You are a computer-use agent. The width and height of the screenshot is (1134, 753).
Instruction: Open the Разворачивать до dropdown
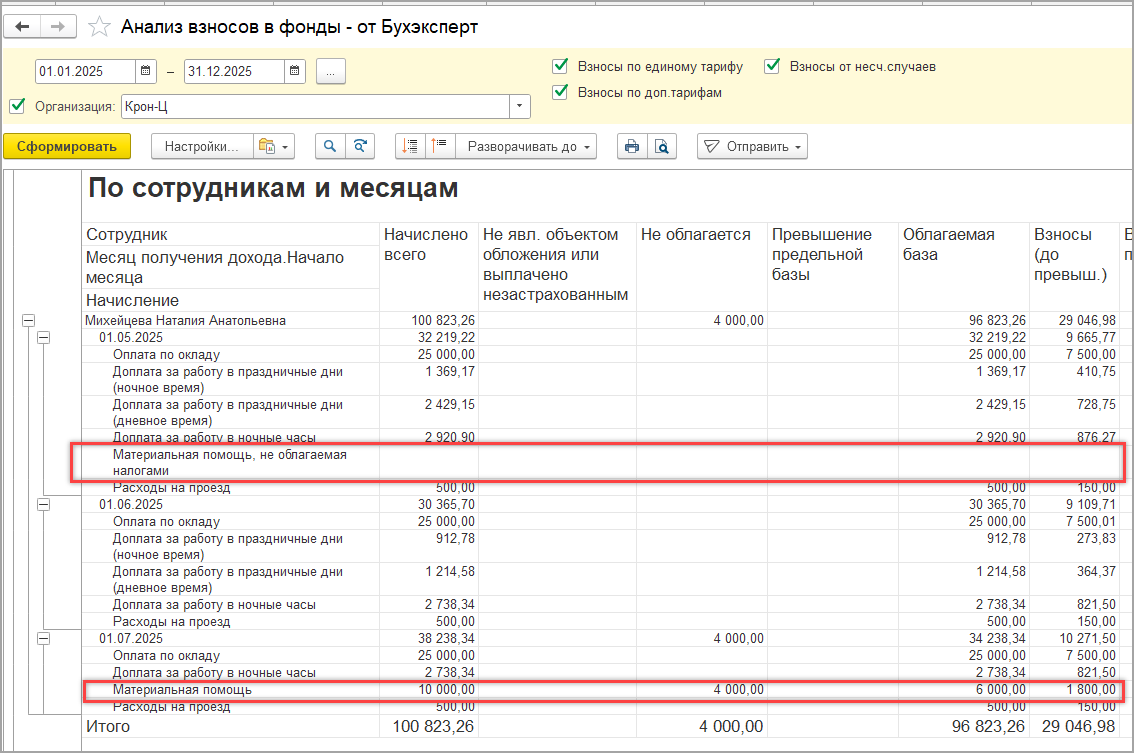coord(526,146)
